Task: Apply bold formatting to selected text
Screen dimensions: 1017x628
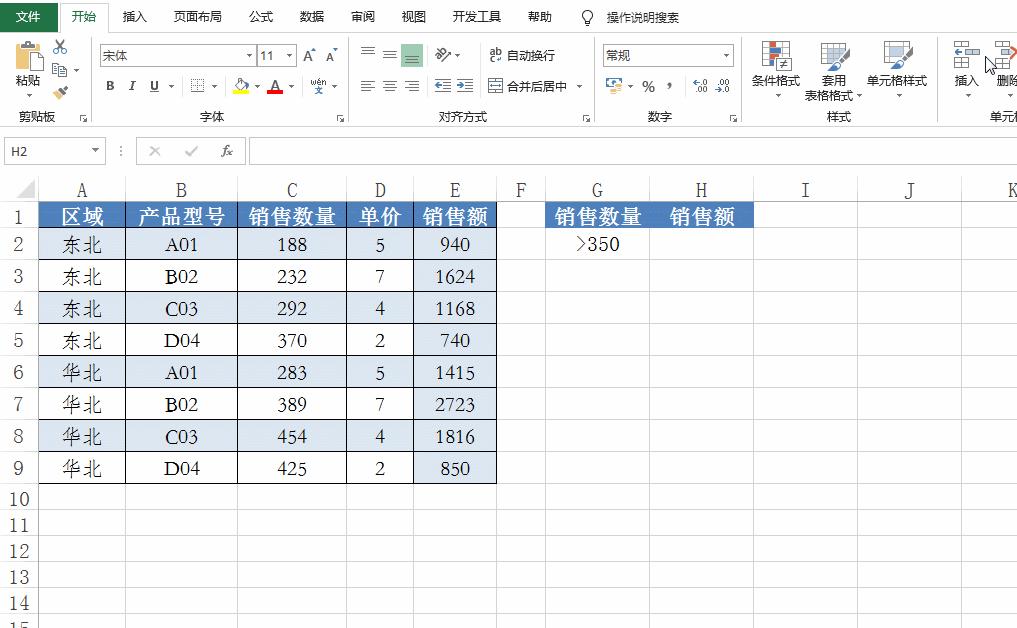Action: pos(110,87)
